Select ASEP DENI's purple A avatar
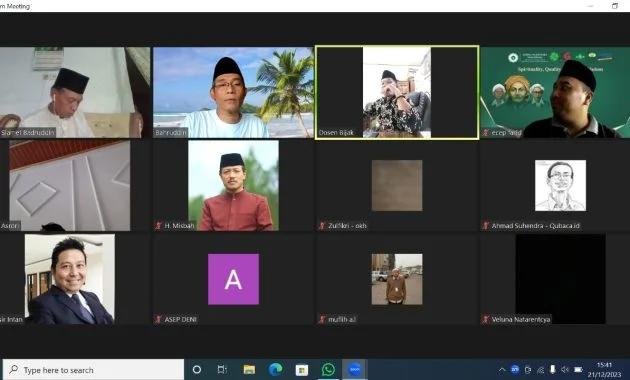This screenshot has height=380, width=630. pyautogui.click(x=233, y=279)
